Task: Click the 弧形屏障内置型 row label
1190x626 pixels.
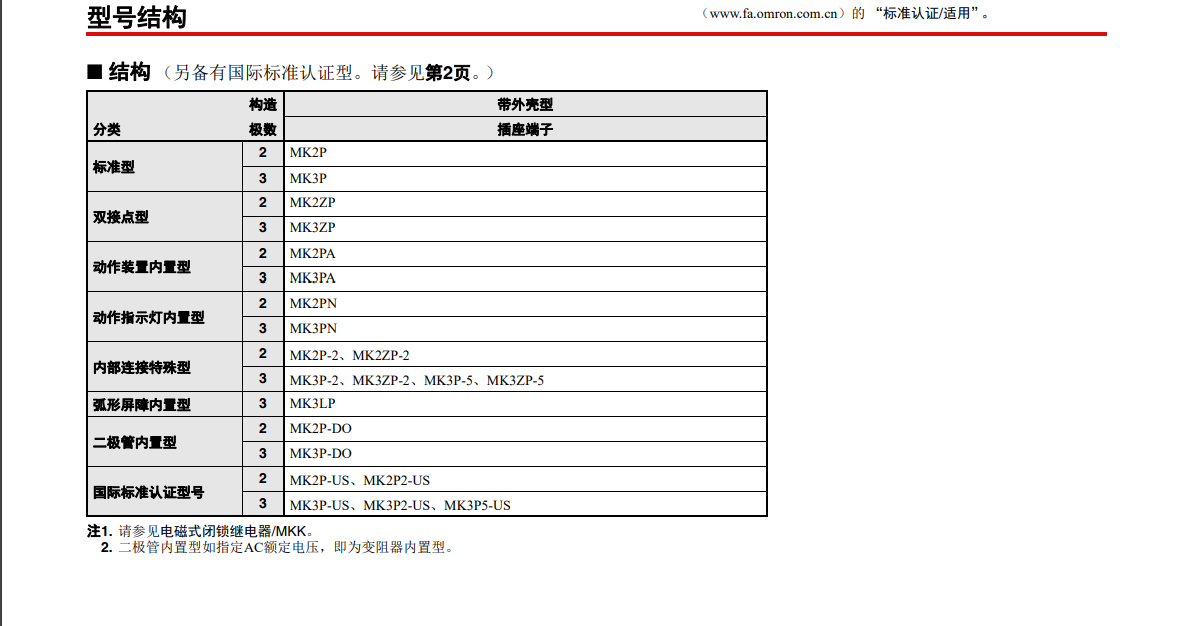Action: (141, 405)
